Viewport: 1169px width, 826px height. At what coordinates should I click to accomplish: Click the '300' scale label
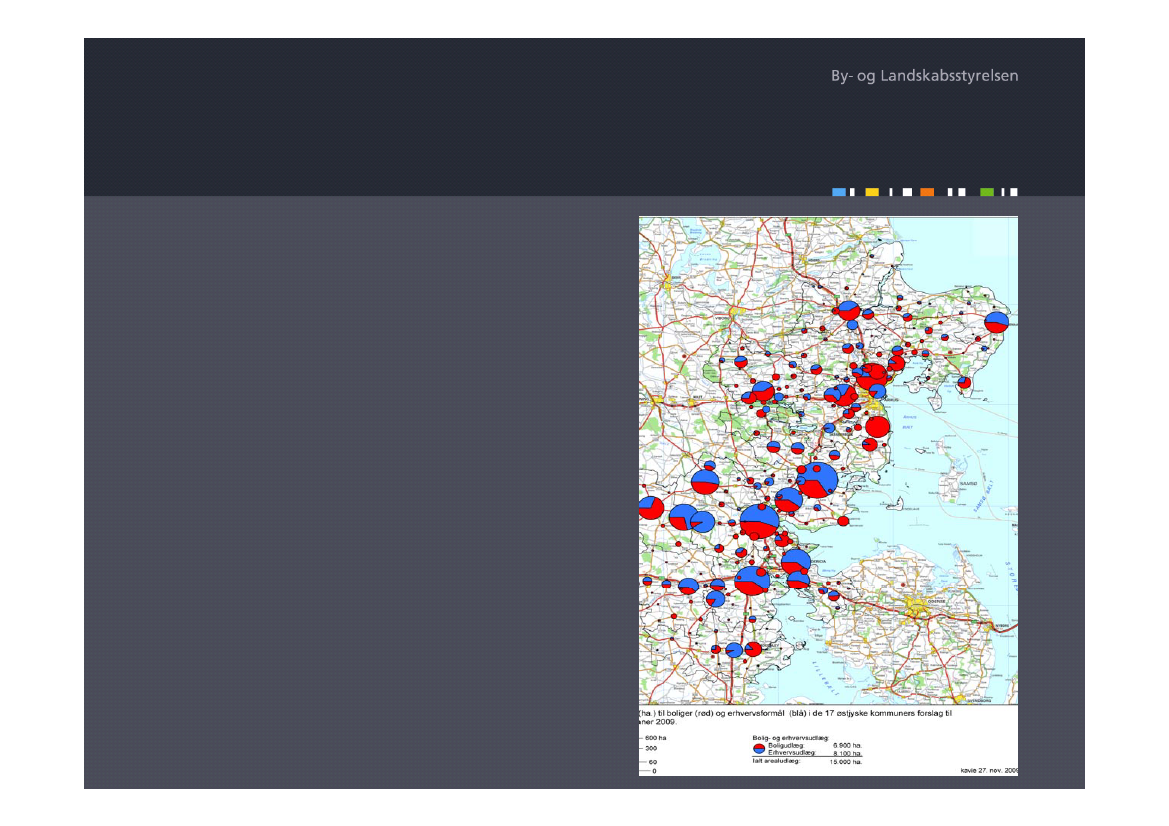coord(652,748)
